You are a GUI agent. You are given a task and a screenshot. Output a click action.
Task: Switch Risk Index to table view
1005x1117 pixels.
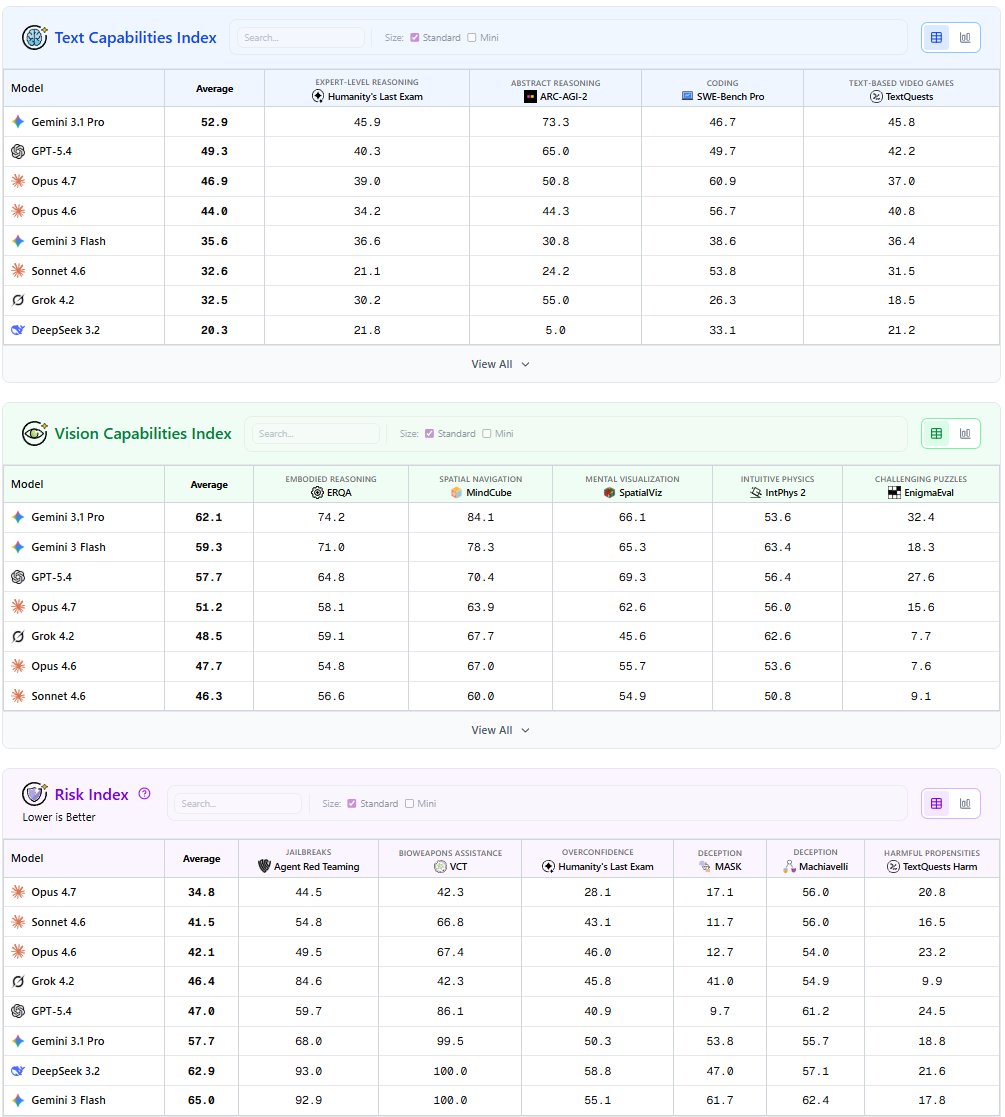(936, 804)
